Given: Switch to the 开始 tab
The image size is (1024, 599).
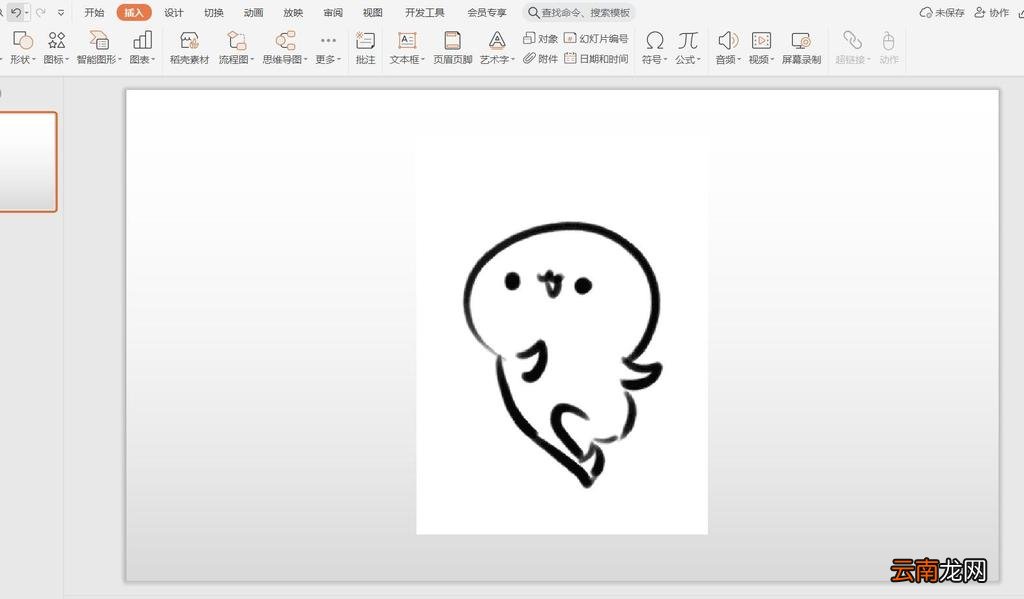Looking at the screenshot, I should pos(94,12).
